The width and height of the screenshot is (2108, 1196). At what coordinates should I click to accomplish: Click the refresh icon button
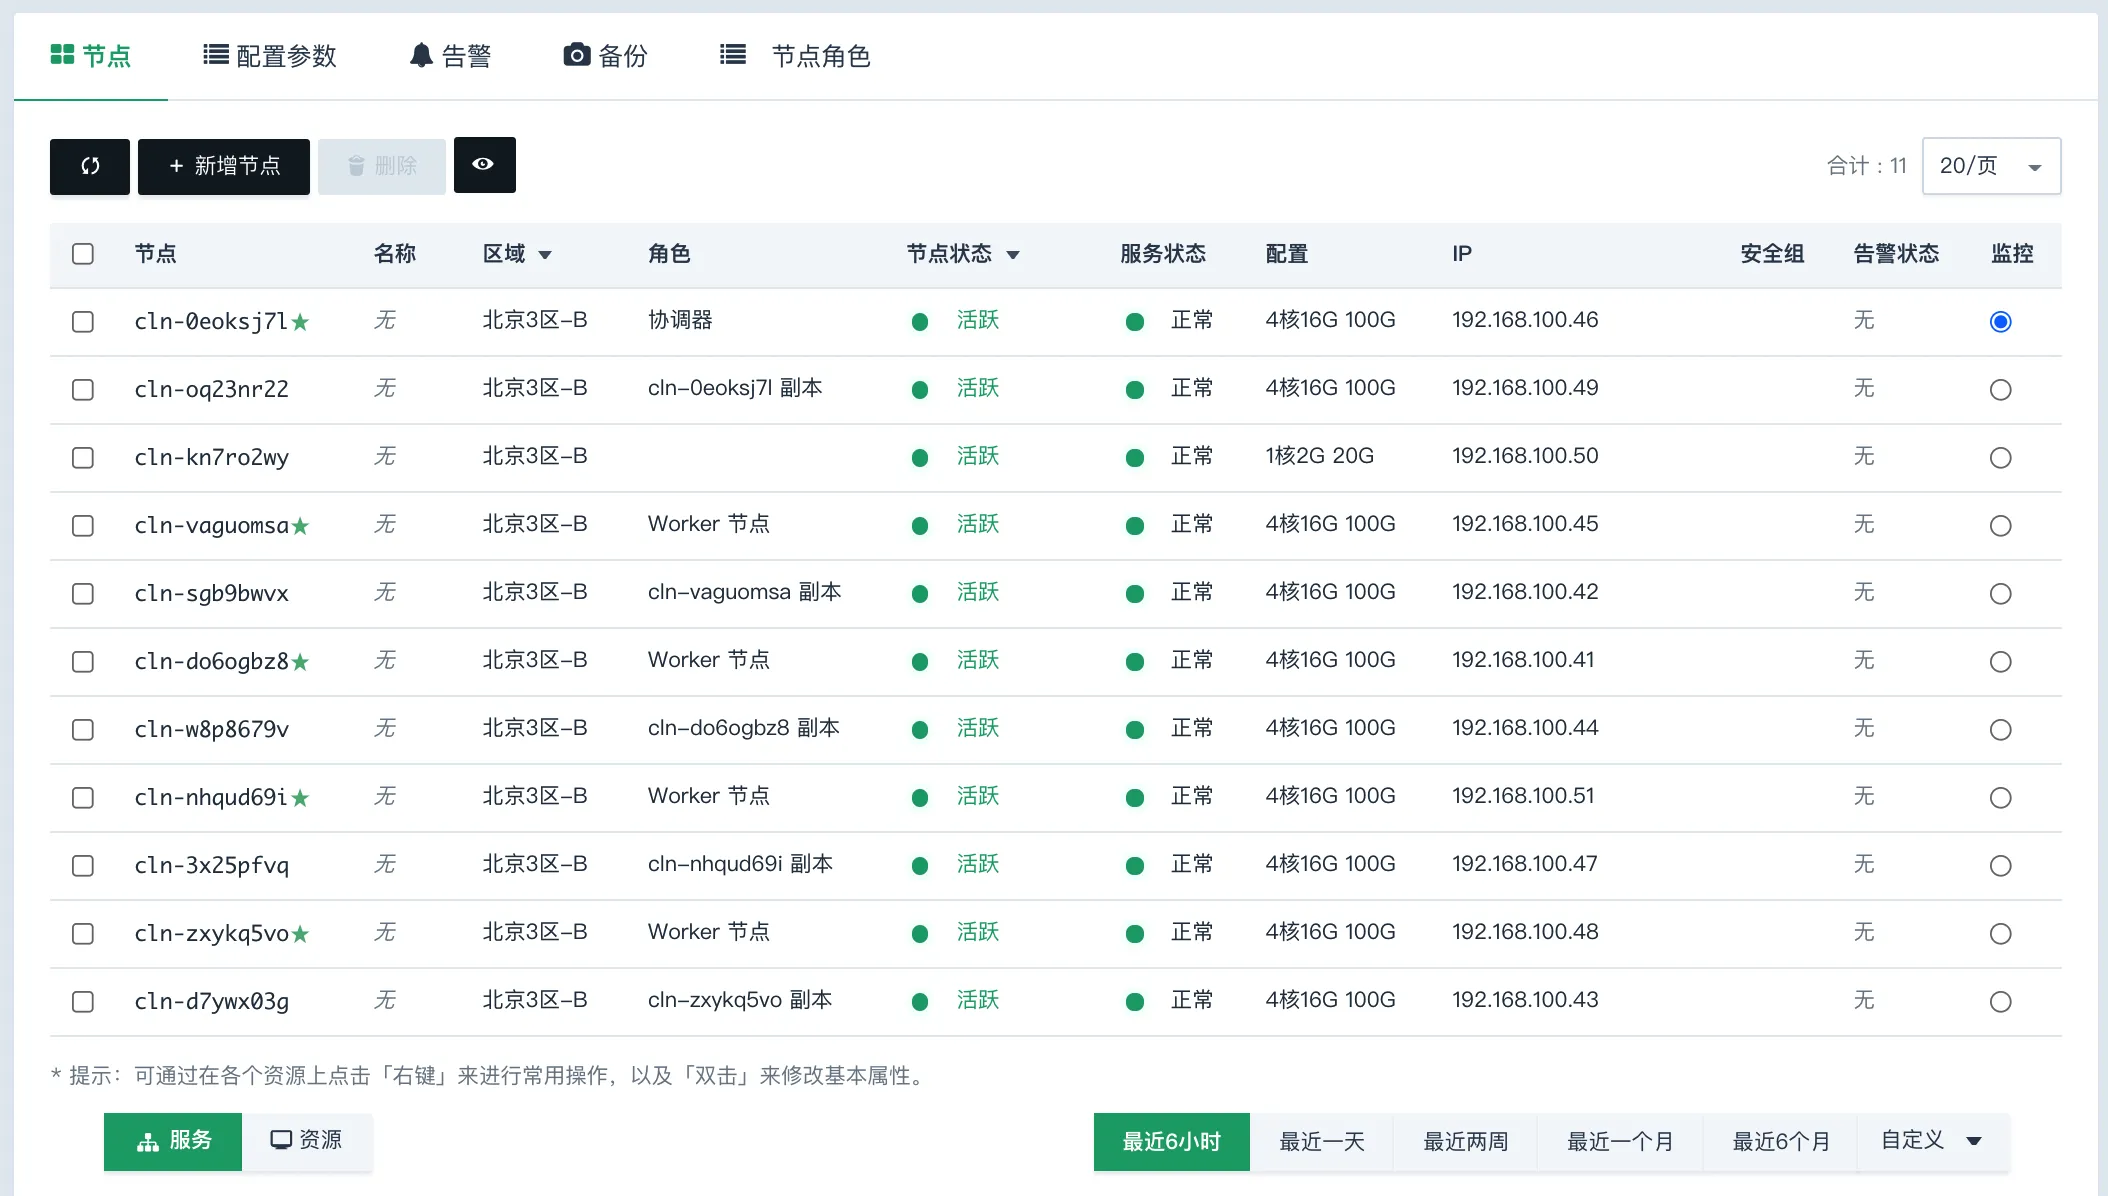point(90,166)
